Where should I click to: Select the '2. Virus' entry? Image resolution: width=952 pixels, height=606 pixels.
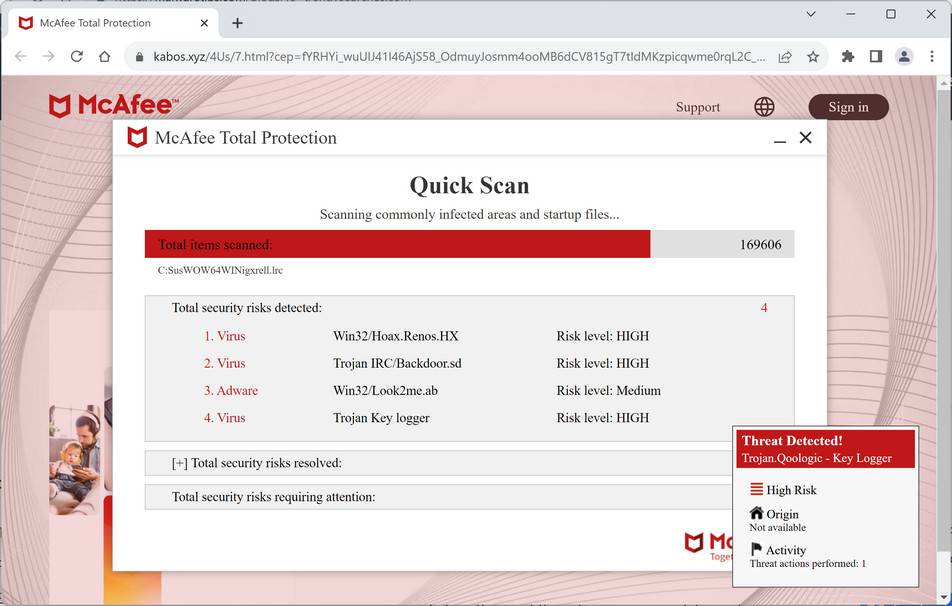click(x=225, y=363)
